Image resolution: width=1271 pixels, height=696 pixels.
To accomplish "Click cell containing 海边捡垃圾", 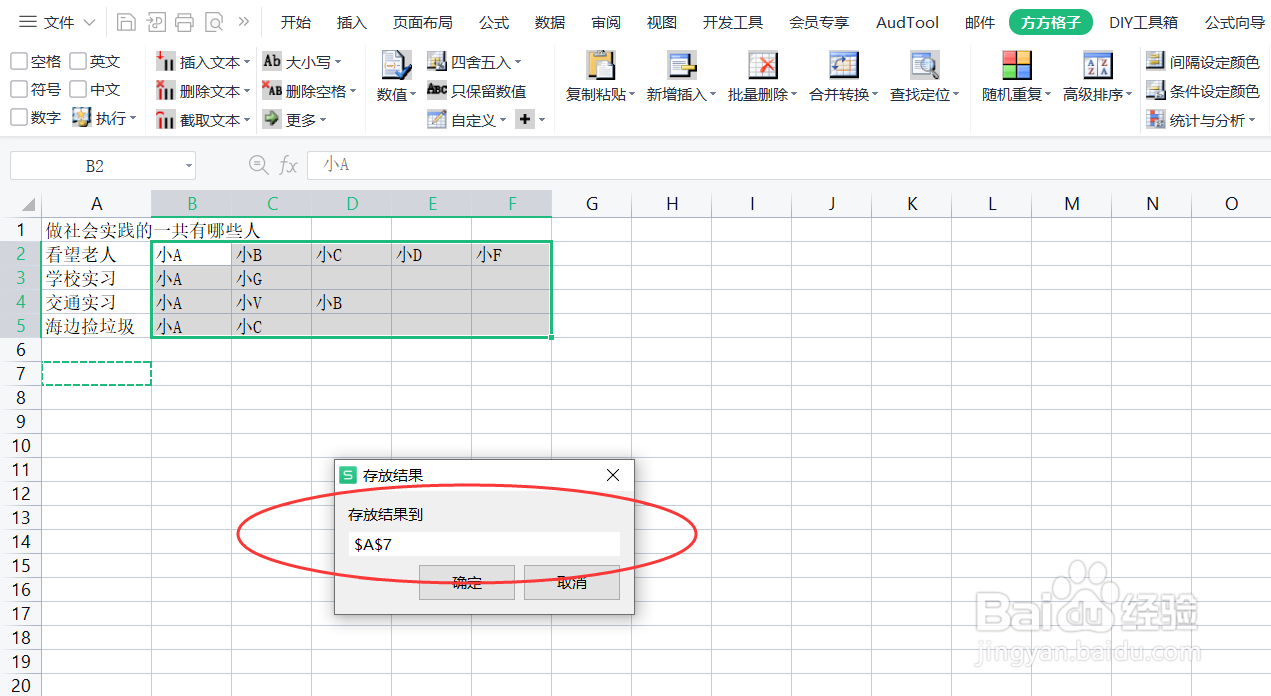I will pyautogui.click(x=96, y=326).
